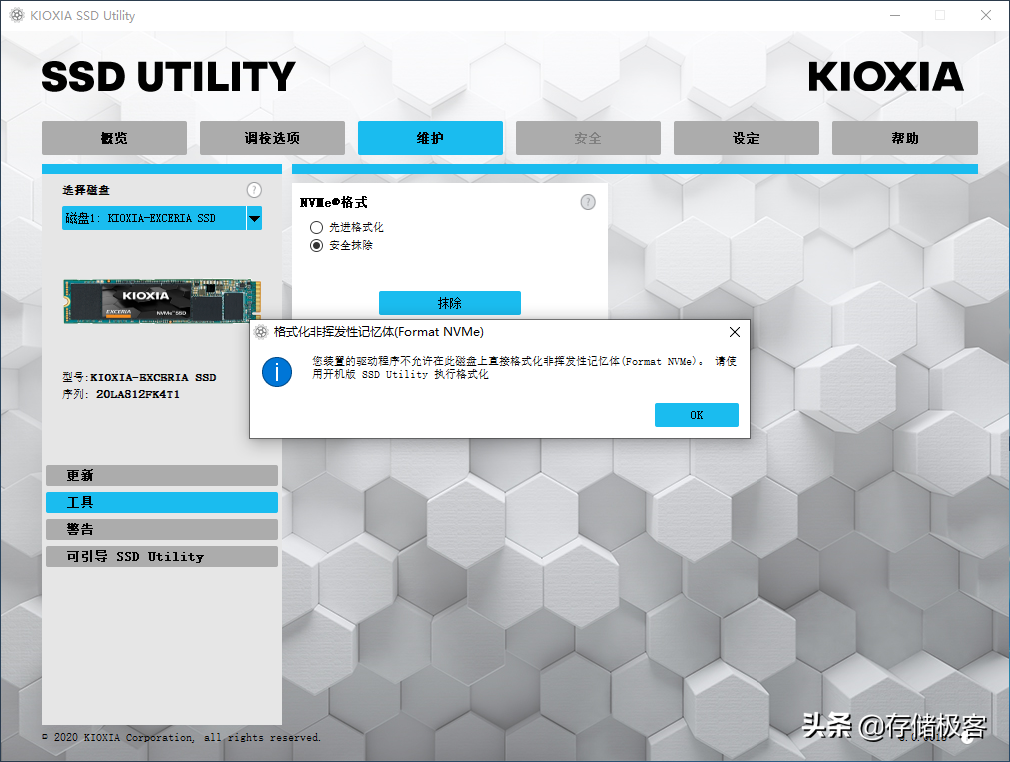Click the NVMe格式 heading
The image size is (1010, 762).
pyautogui.click(x=333, y=202)
